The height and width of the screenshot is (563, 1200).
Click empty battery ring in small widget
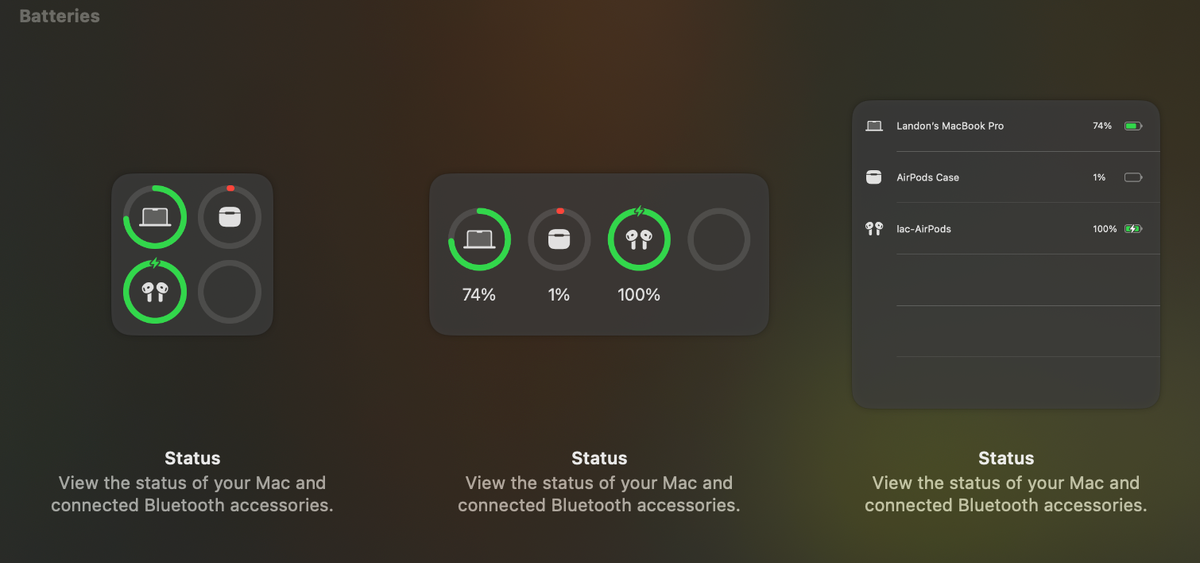229,292
